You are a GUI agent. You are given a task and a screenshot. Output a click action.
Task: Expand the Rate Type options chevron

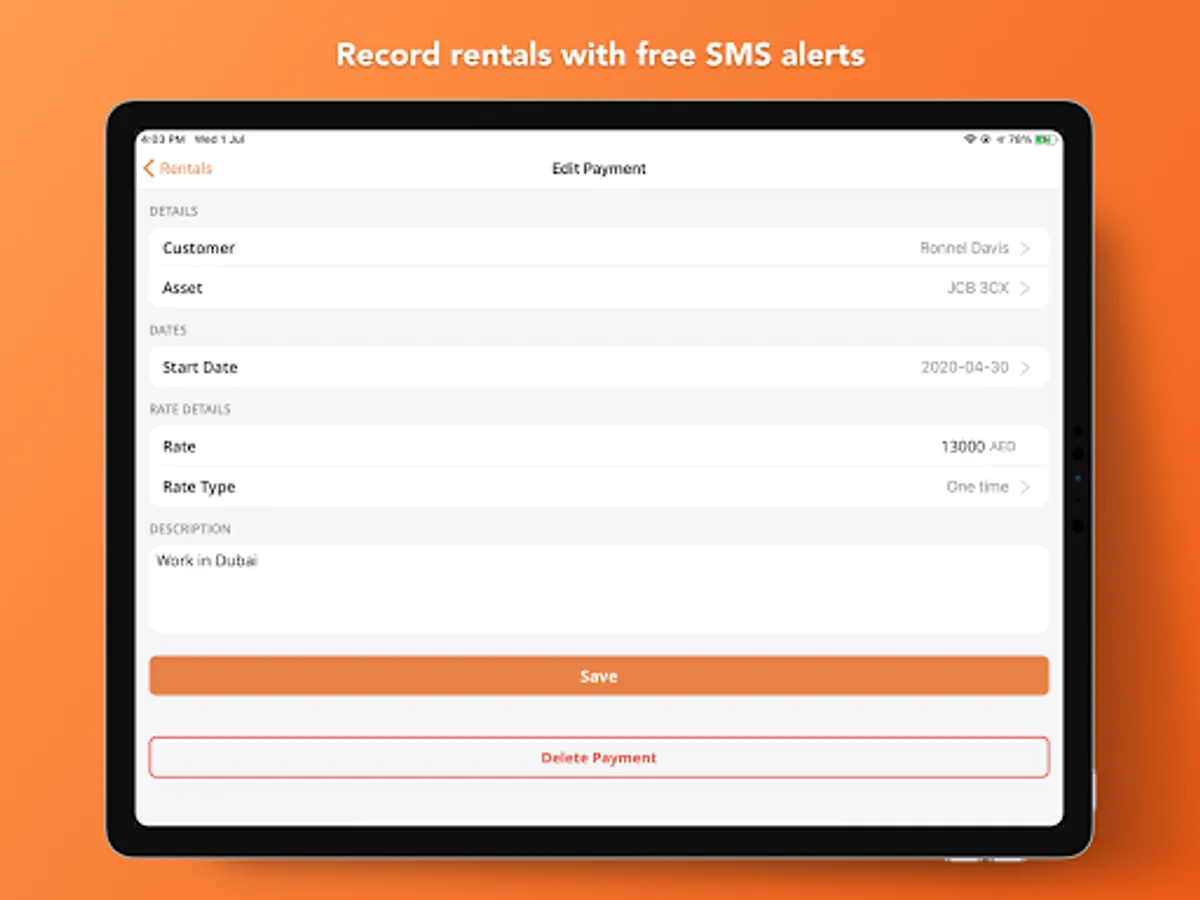(1025, 488)
